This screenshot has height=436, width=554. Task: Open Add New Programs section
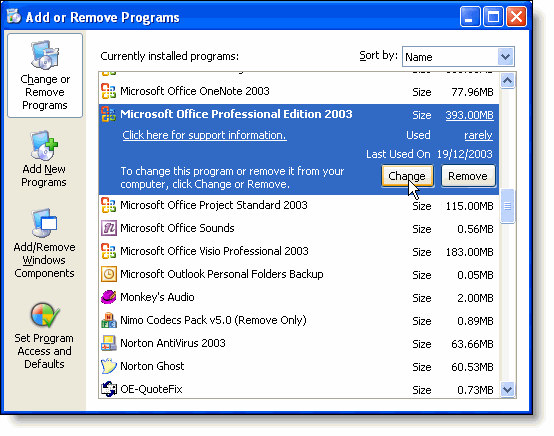point(44,159)
